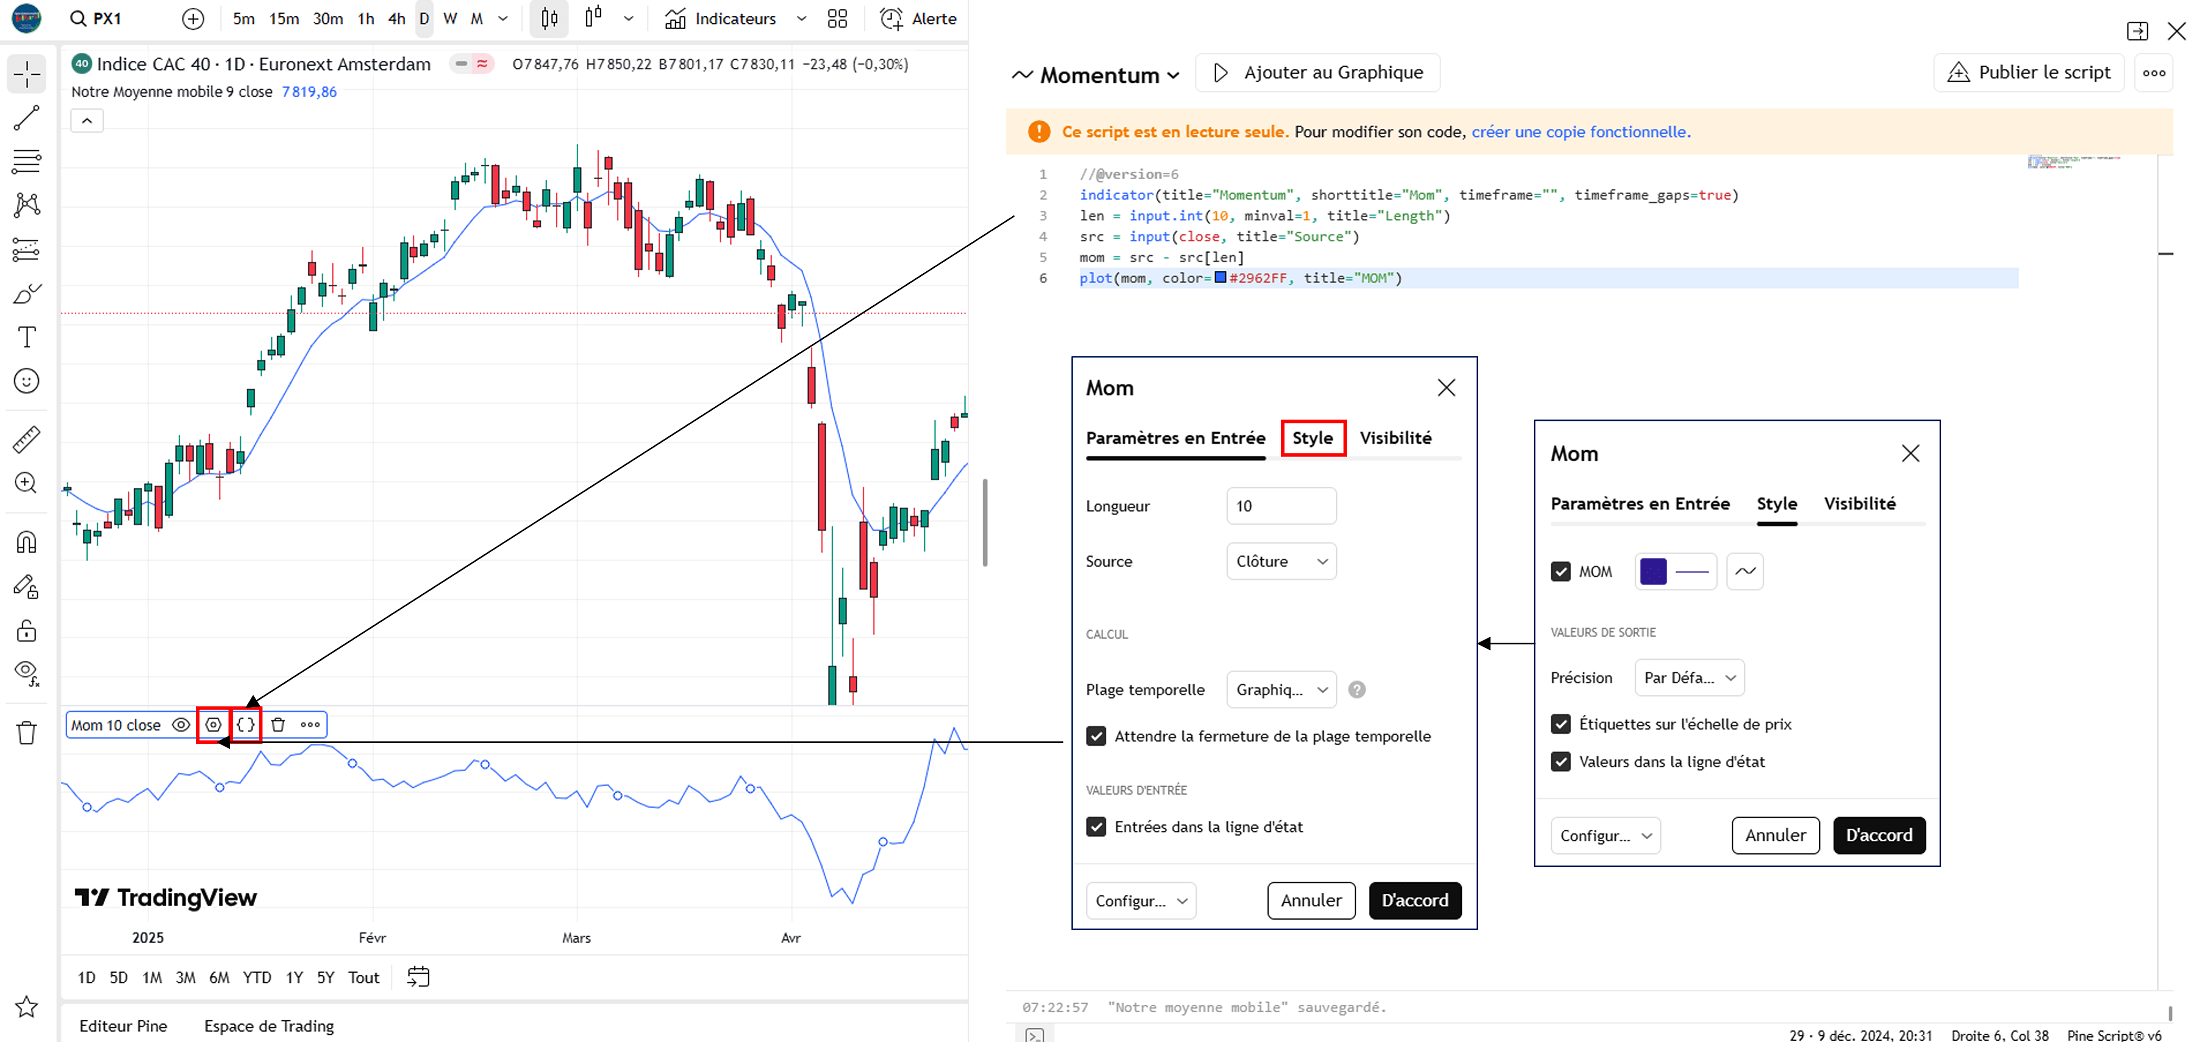
Task: Disable Étiquettes sur l'échelle de prix
Action: click(x=1560, y=724)
